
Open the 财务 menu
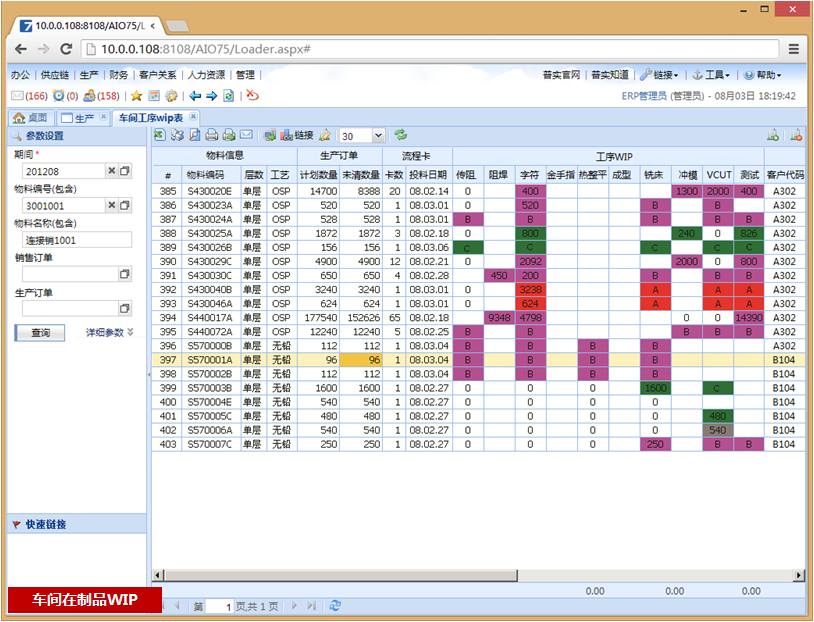click(x=119, y=75)
